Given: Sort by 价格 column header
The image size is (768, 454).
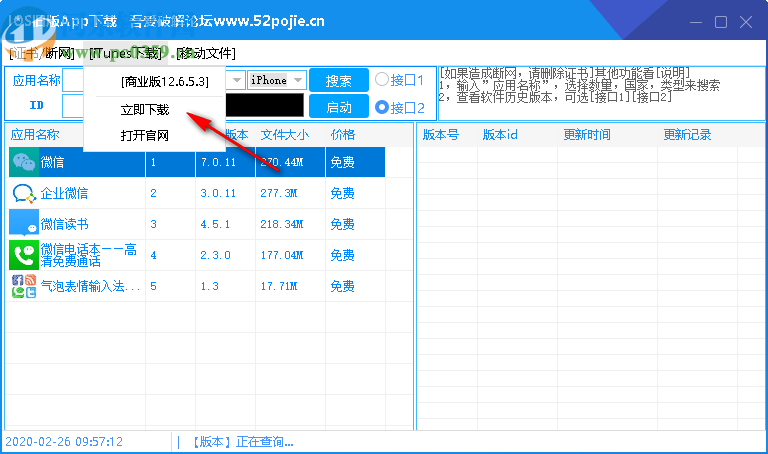Looking at the screenshot, I should 342,135.
